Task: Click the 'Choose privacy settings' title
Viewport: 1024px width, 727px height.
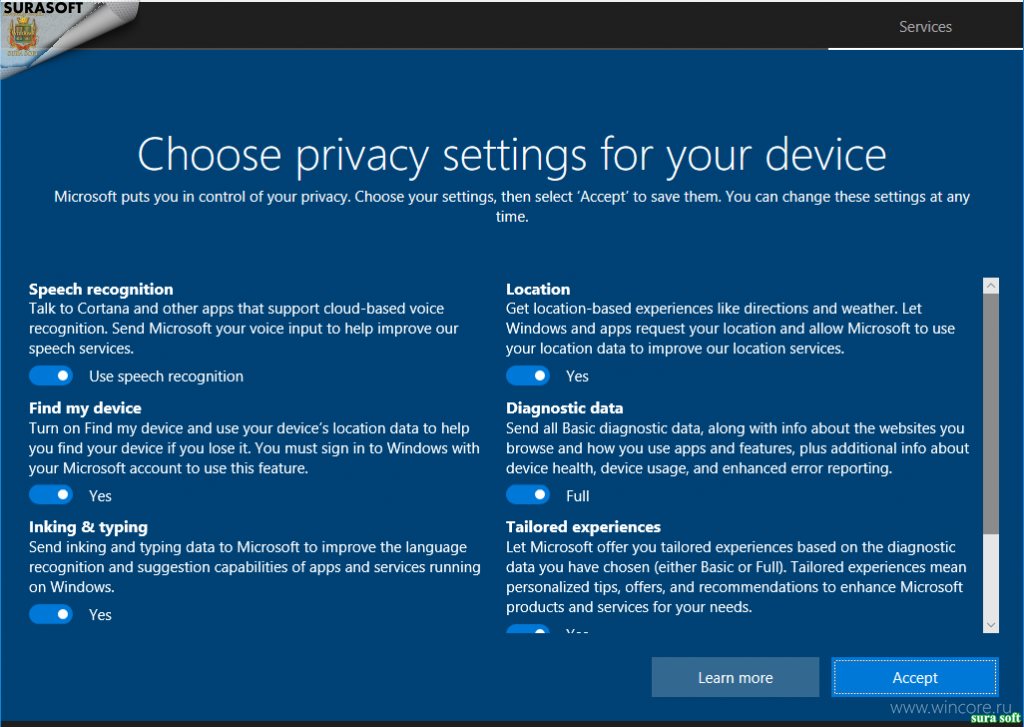Action: 511,155
